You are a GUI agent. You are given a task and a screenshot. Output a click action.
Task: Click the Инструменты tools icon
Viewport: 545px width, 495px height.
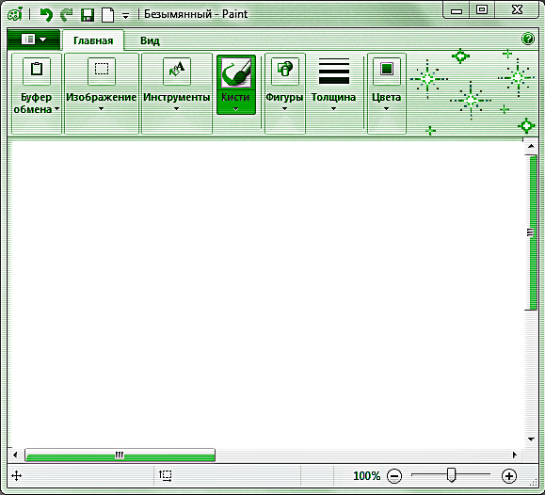pos(177,71)
